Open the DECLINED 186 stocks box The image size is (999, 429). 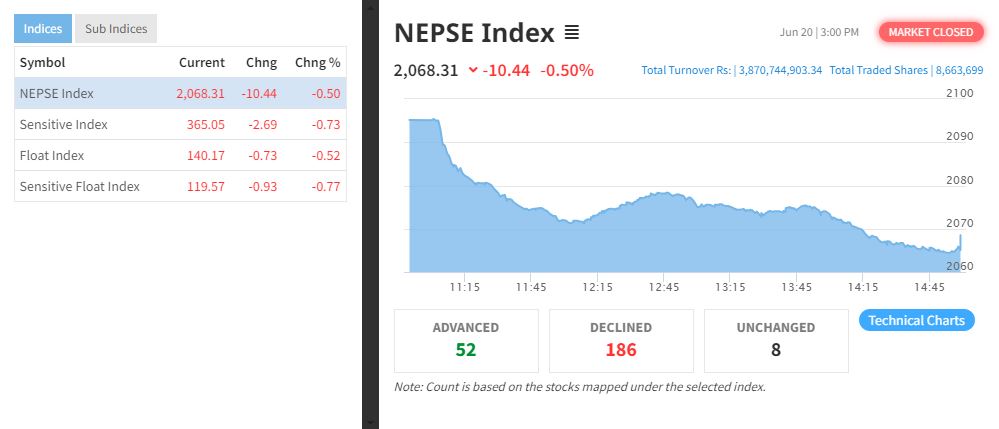(621, 341)
